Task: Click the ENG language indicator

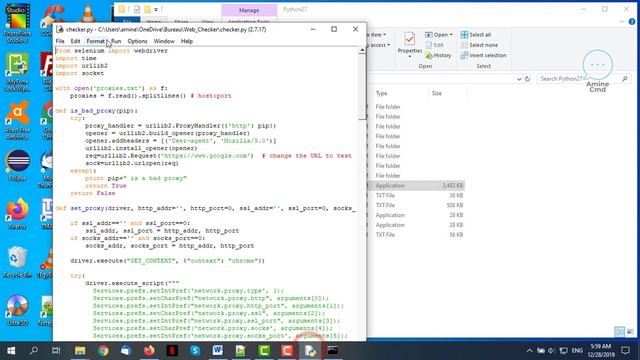Action: pos(577,351)
